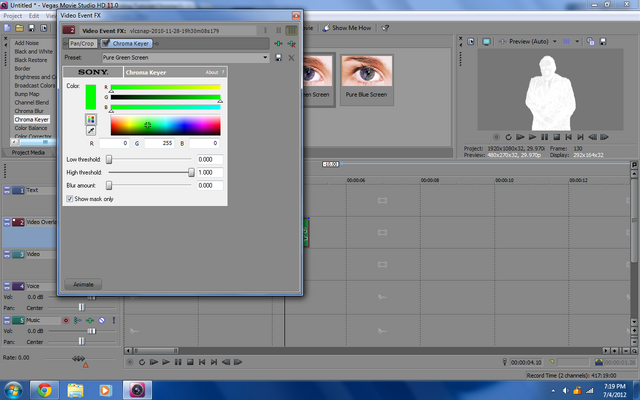The image size is (640, 400).
Task: Select Chroma Blur in the effects list
Action: [x=29, y=111]
